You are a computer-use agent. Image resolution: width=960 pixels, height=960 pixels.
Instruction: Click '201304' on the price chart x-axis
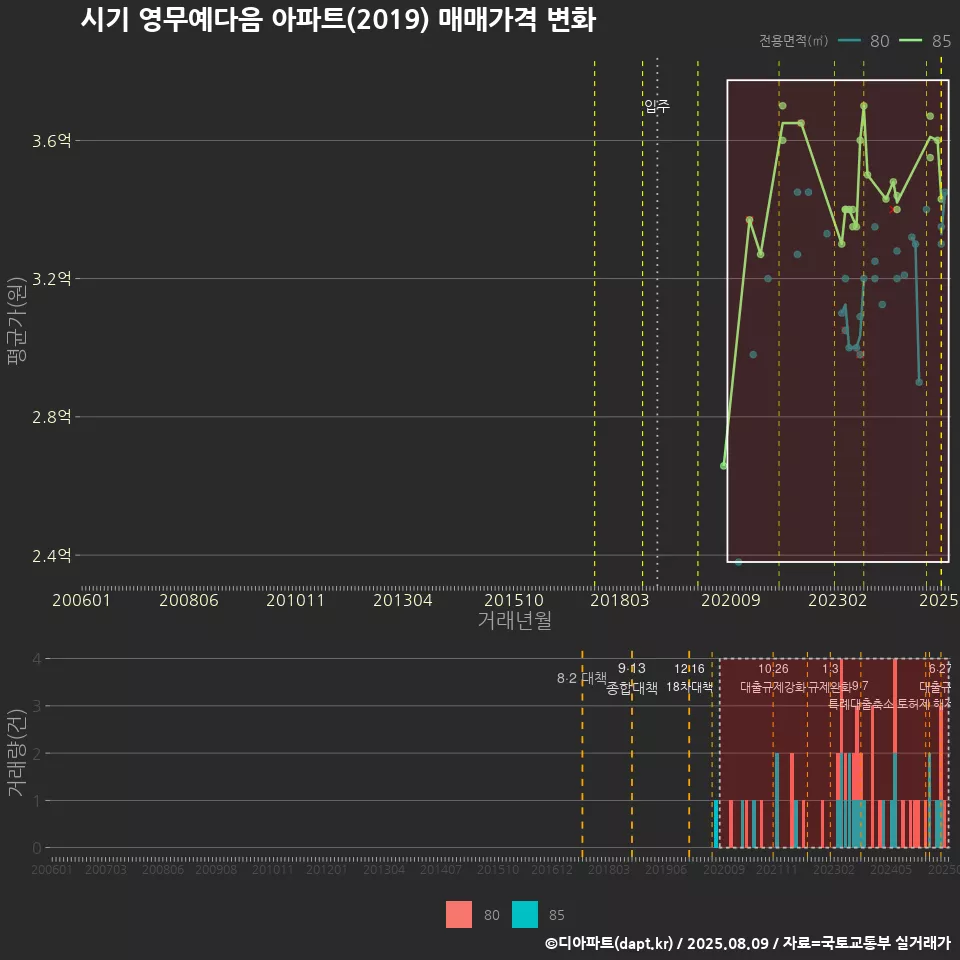(x=403, y=600)
